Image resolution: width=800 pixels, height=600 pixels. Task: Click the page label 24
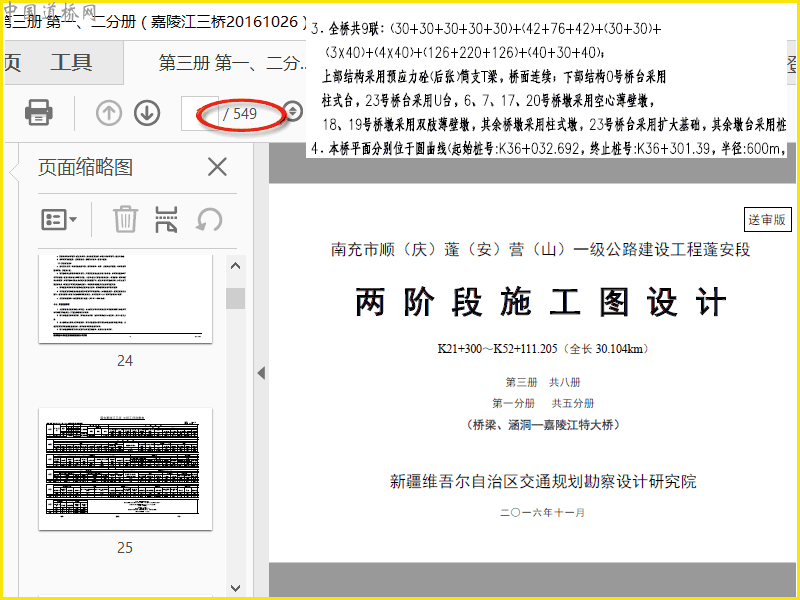coord(125,361)
